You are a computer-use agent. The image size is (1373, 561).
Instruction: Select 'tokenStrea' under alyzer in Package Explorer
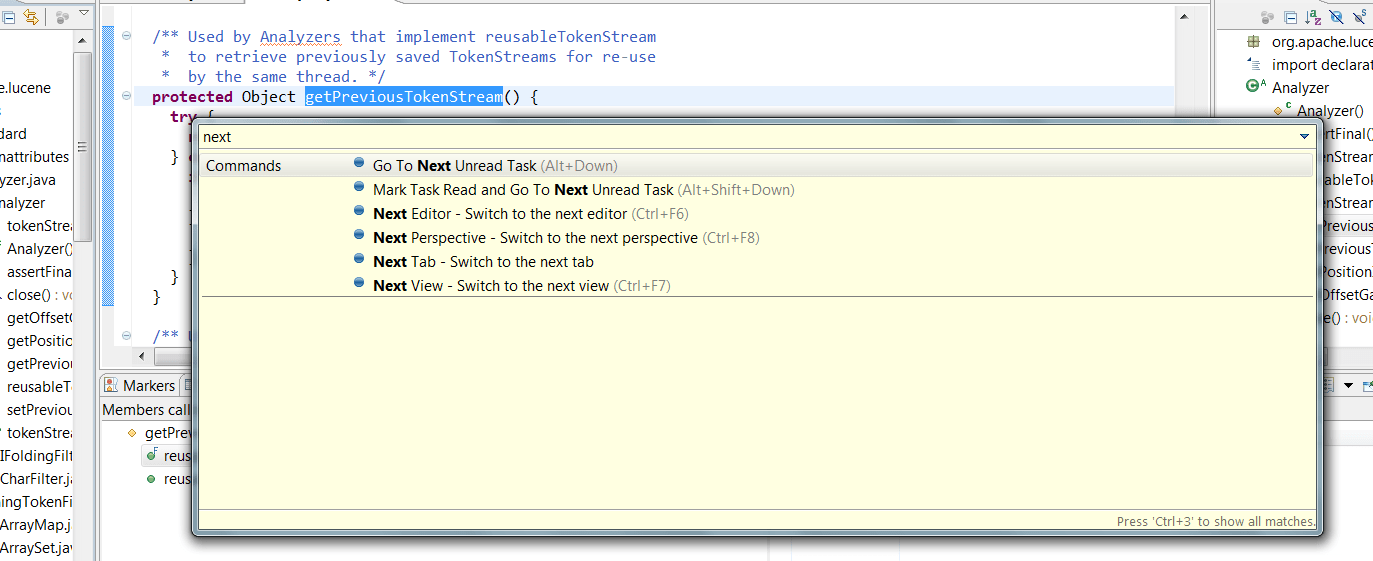point(39,226)
